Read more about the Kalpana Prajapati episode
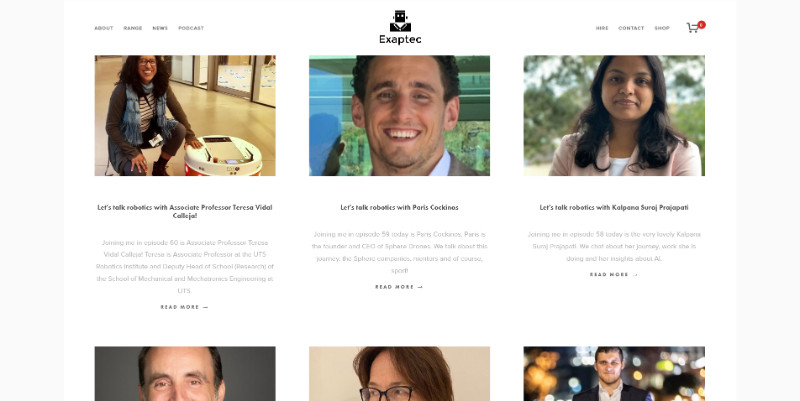Image resolution: width=800 pixels, height=401 pixels. point(614,274)
